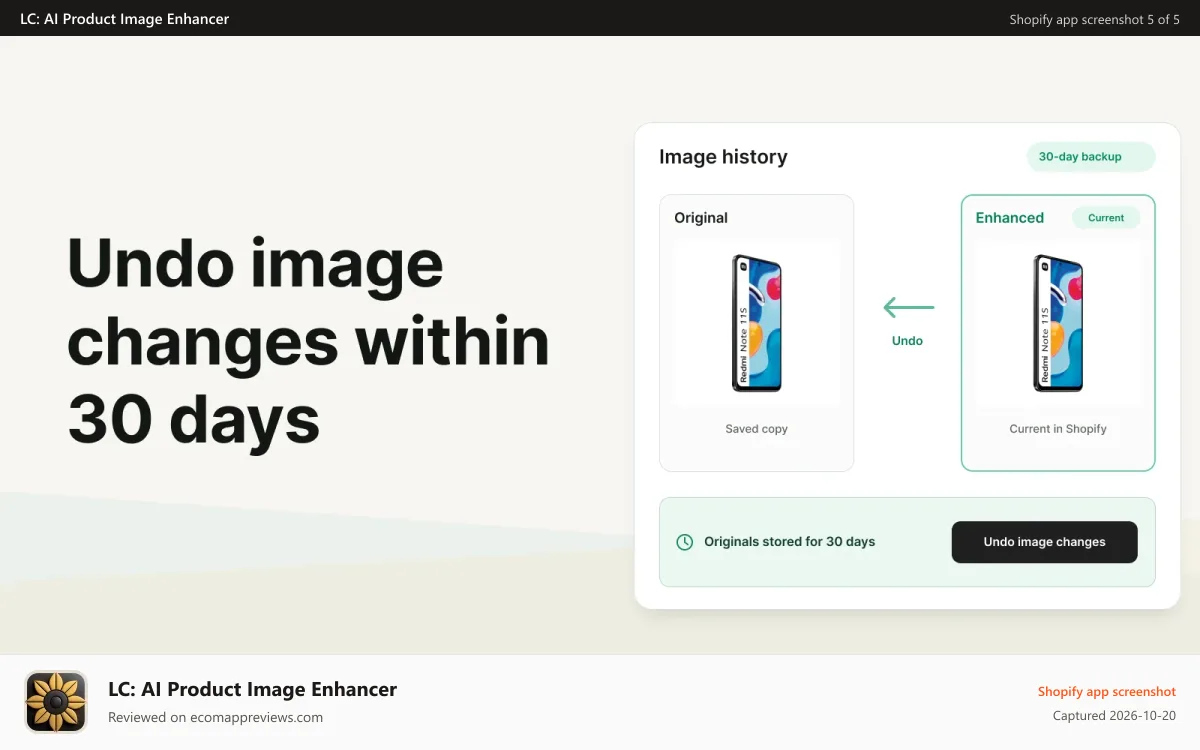Viewport: 1200px width, 750px height.
Task: Select the Current badge on Enhanced card
Action: pyautogui.click(x=1106, y=218)
